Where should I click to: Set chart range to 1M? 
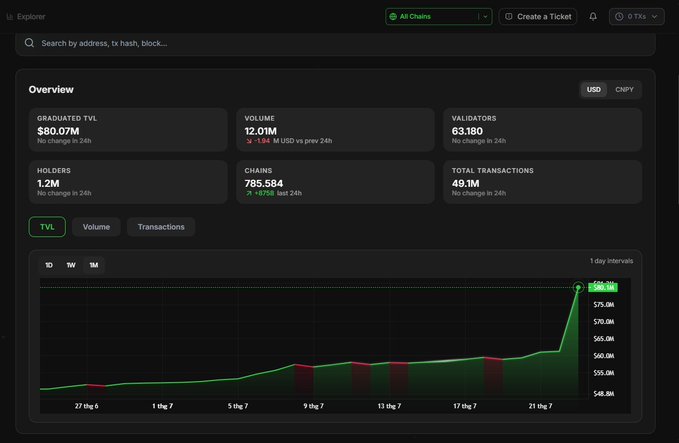(94, 265)
